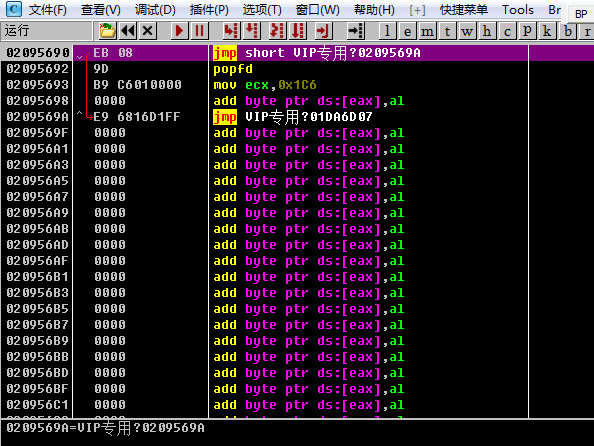Image resolution: width=594 pixels, height=446 pixels.
Task: Open the 插件(P) menu
Action: 209,9
